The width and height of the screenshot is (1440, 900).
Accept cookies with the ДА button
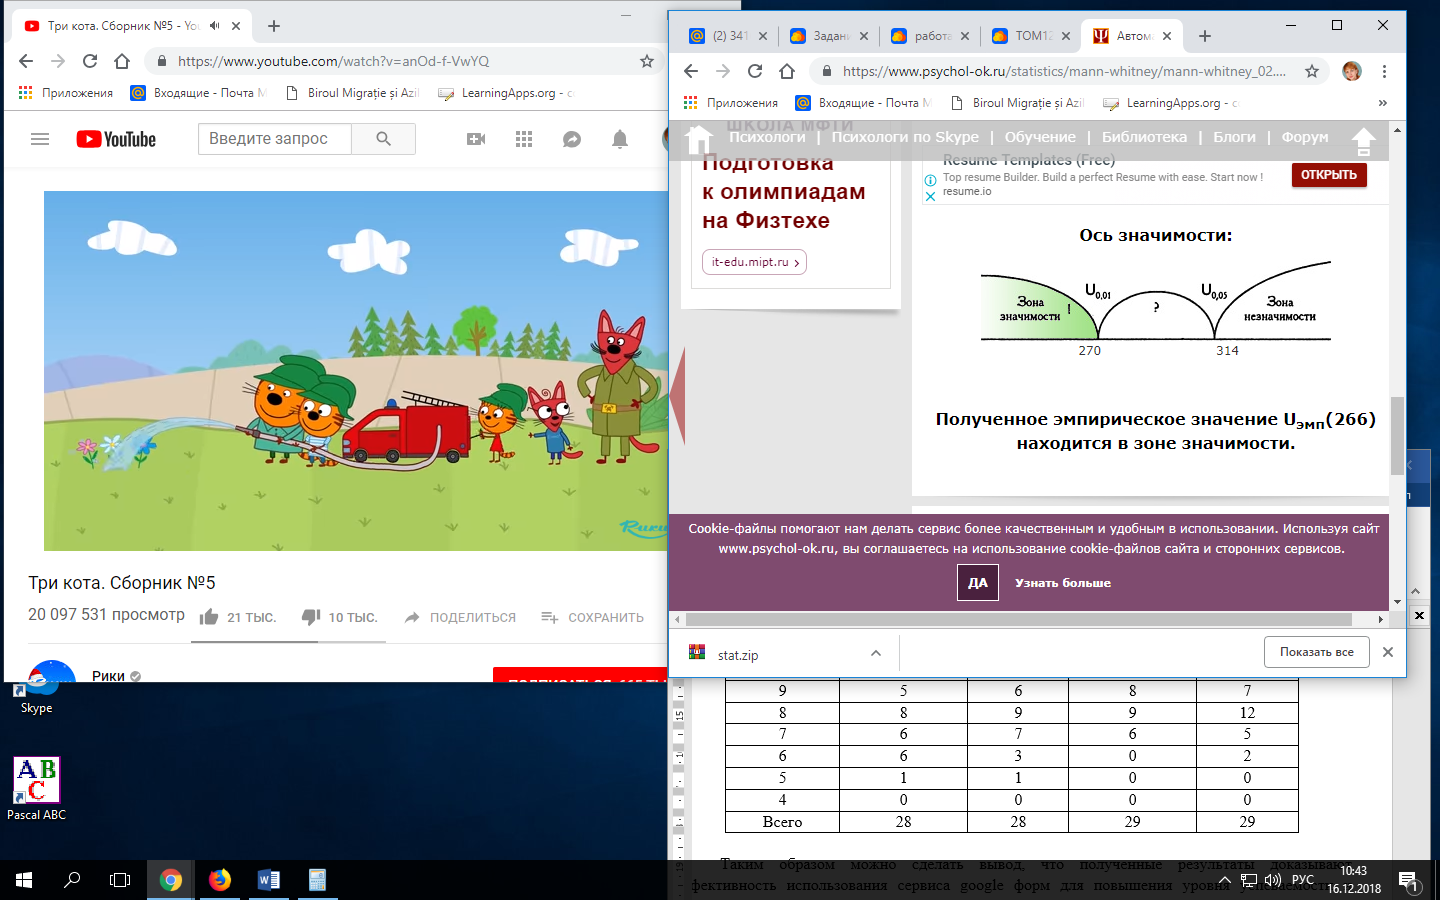pos(978,583)
